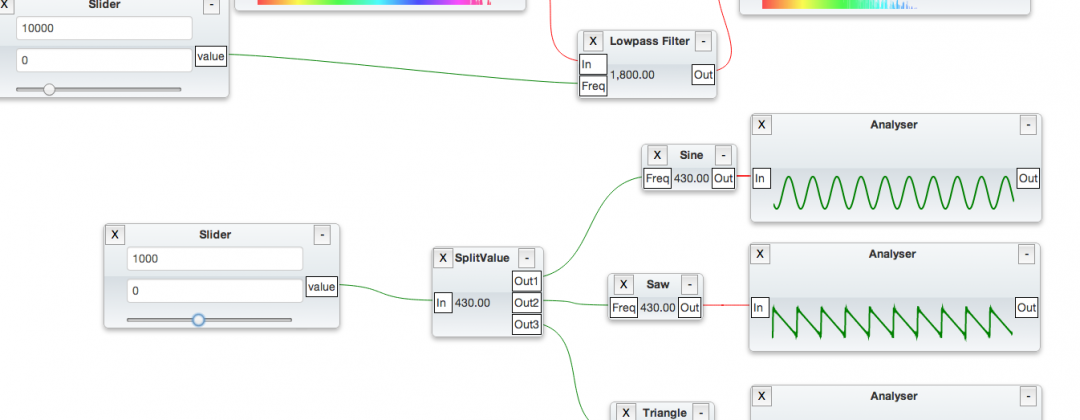Close the Lowpass Filter node with X
This screenshot has width=1080, height=420.
click(593, 41)
